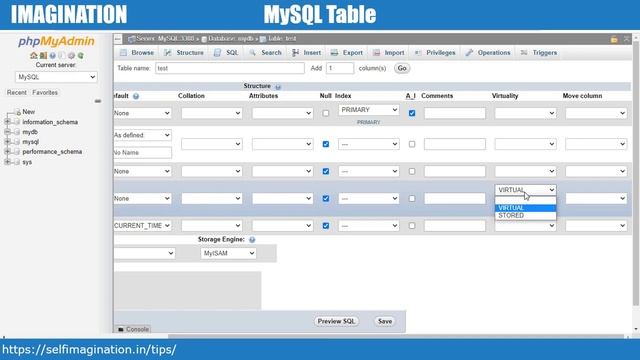640x360 pixels.
Task: Open the Import tab
Action: (x=389, y=53)
